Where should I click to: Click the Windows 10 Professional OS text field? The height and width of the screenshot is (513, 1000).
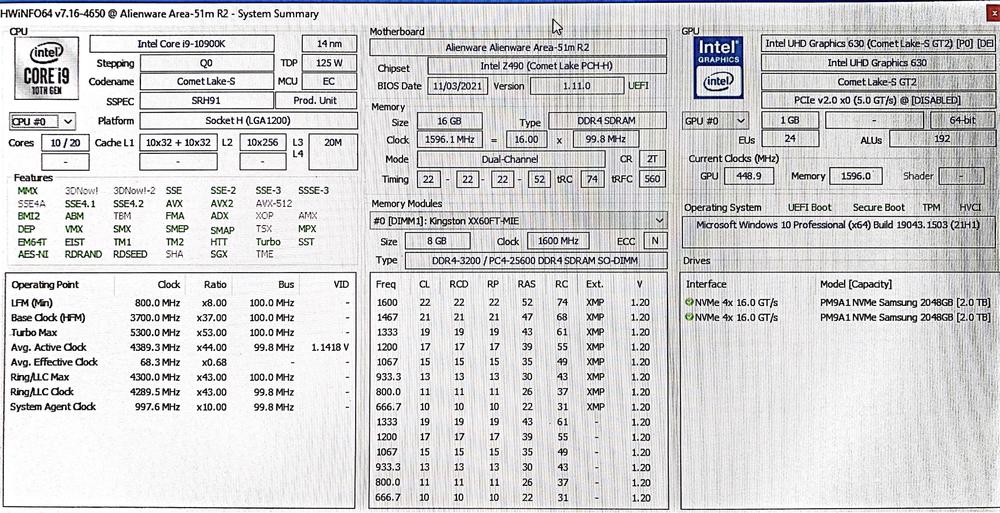837,226
